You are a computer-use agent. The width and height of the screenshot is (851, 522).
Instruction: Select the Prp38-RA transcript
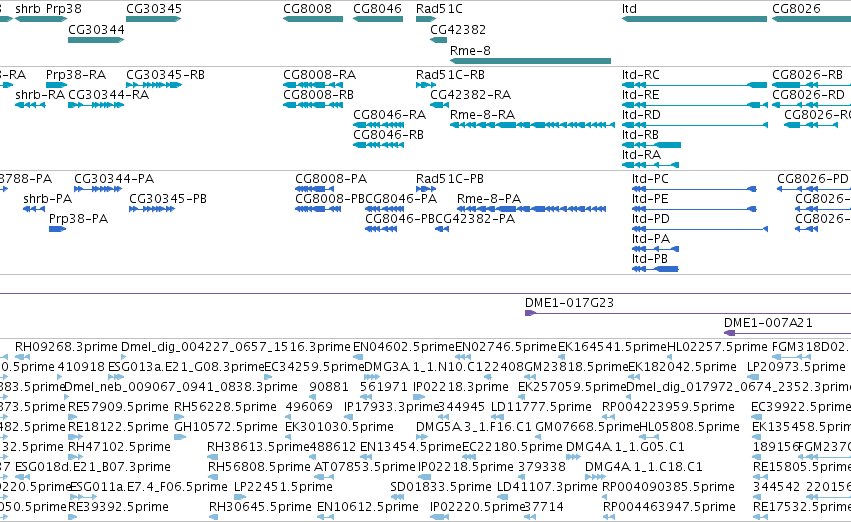56,85
